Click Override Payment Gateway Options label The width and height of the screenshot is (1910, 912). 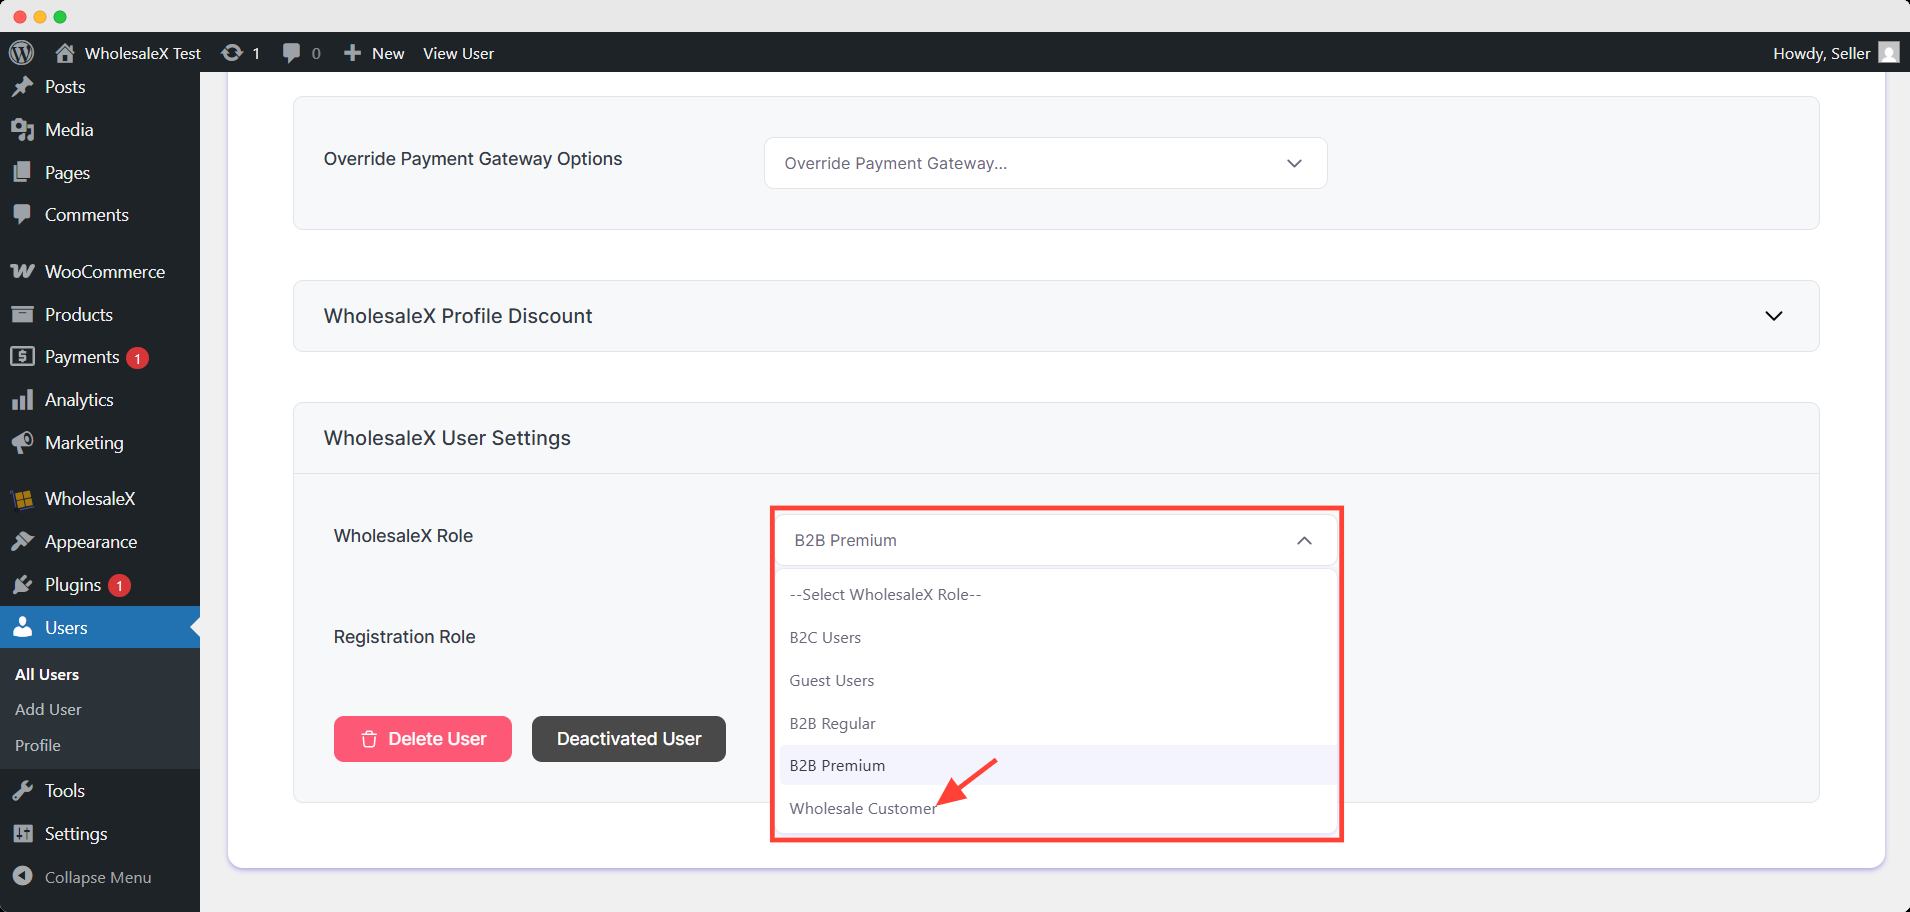(x=473, y=159)
